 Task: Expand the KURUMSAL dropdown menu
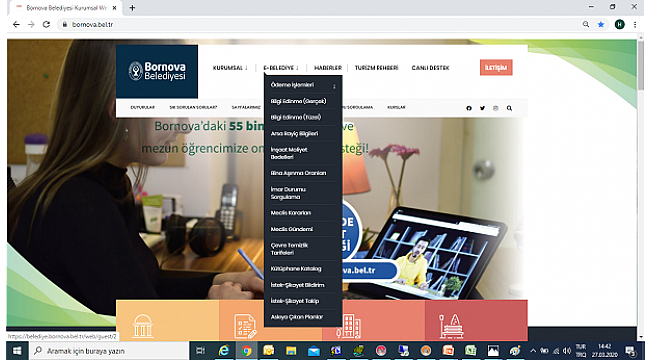pos(230,68)
